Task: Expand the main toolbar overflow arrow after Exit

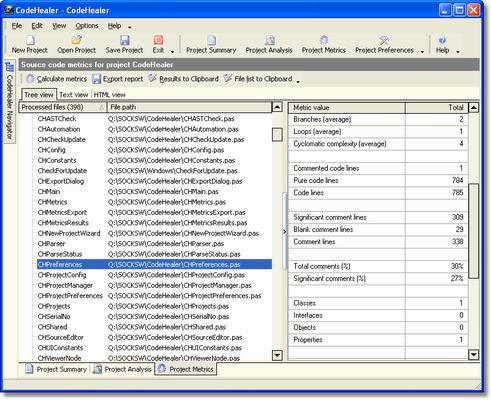Action: (x=172, y=52)
